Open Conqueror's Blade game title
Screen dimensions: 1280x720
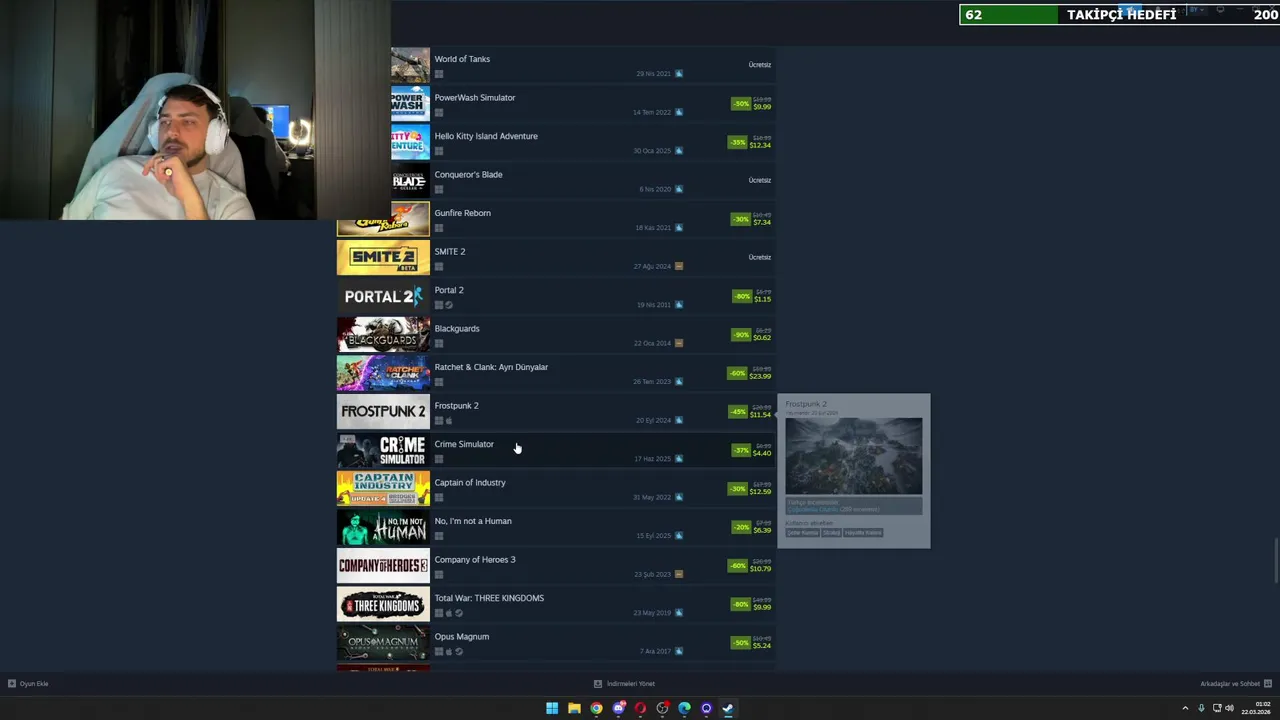point(468,175)
